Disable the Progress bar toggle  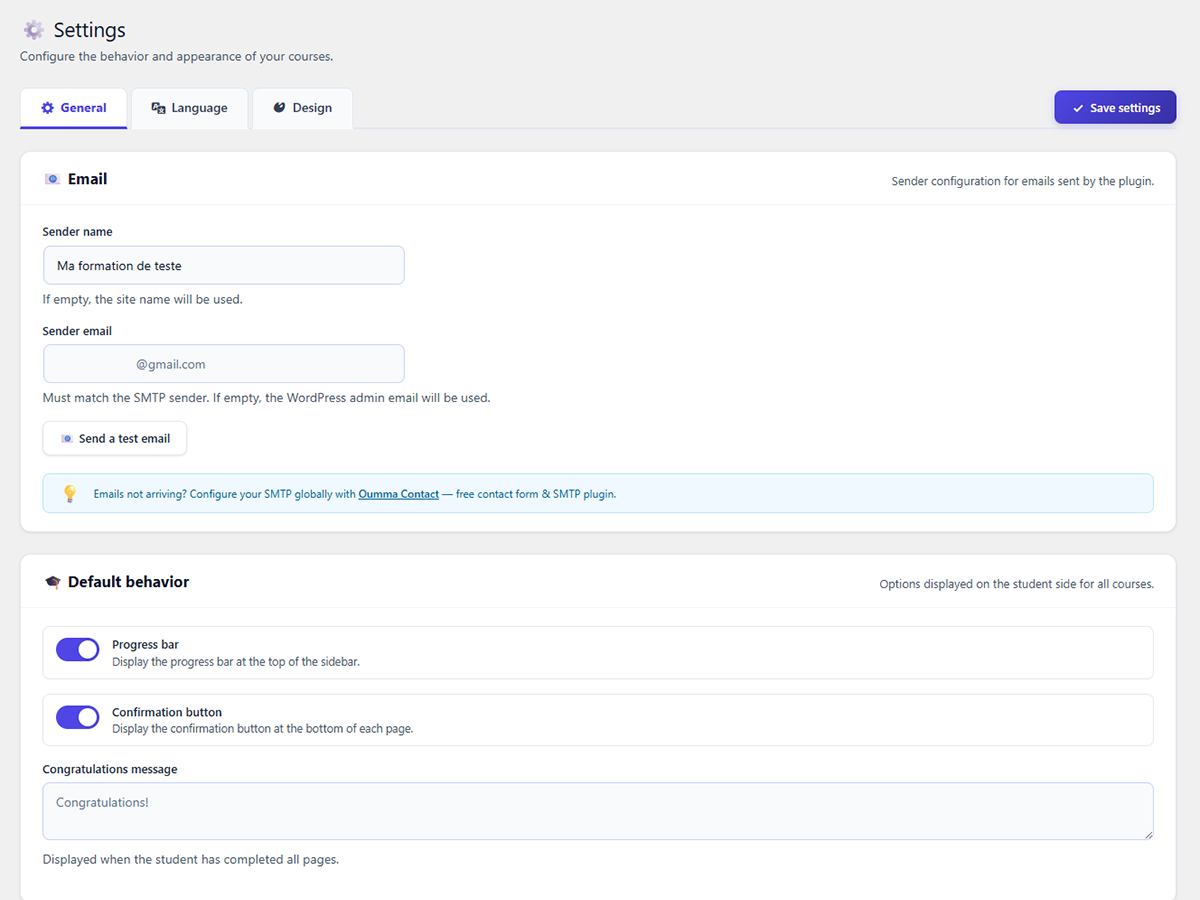tap(78, 650)
